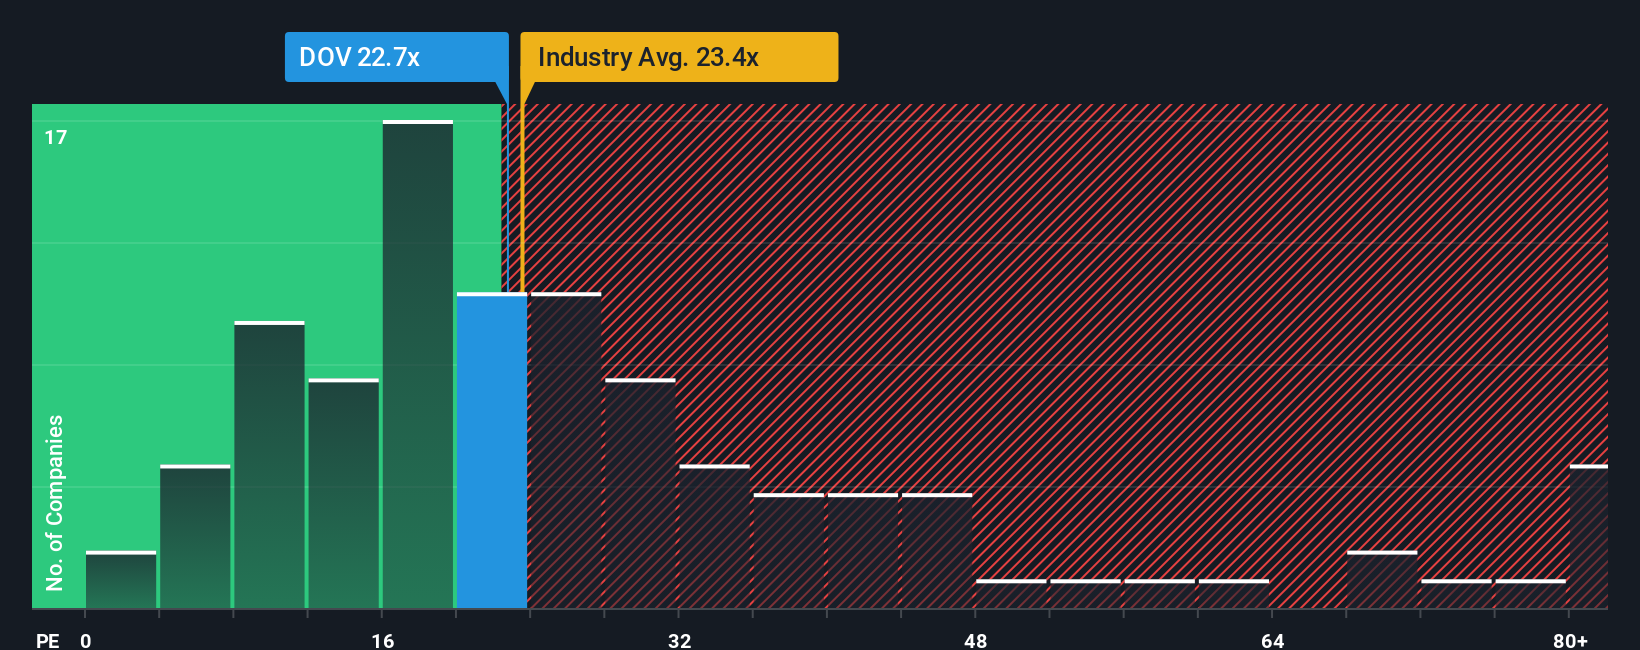This screenshot has height=650, width=1640.
Task: Click the DOV 22.7x blue label
Action: [x=397, y=57]
